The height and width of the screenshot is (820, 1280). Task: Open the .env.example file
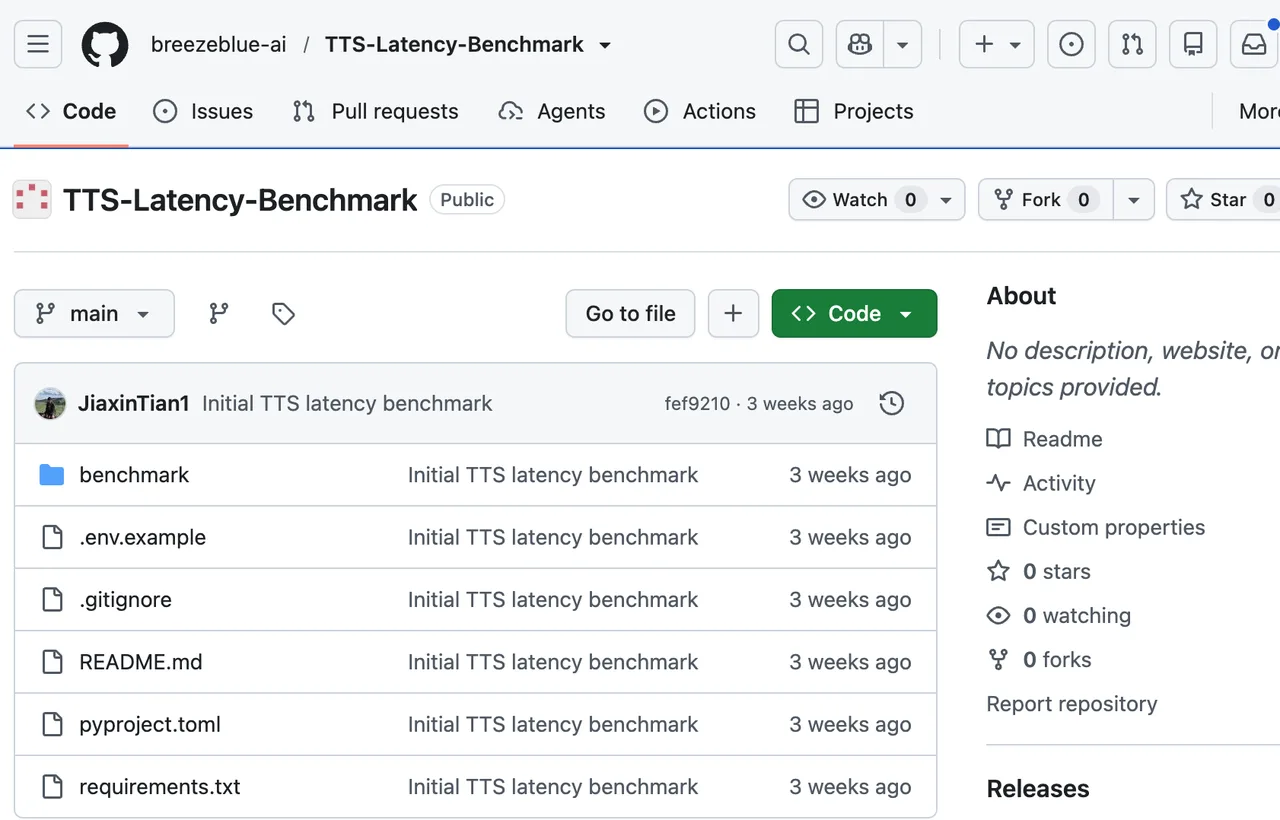pyautogui.click(x=143, y=537)
